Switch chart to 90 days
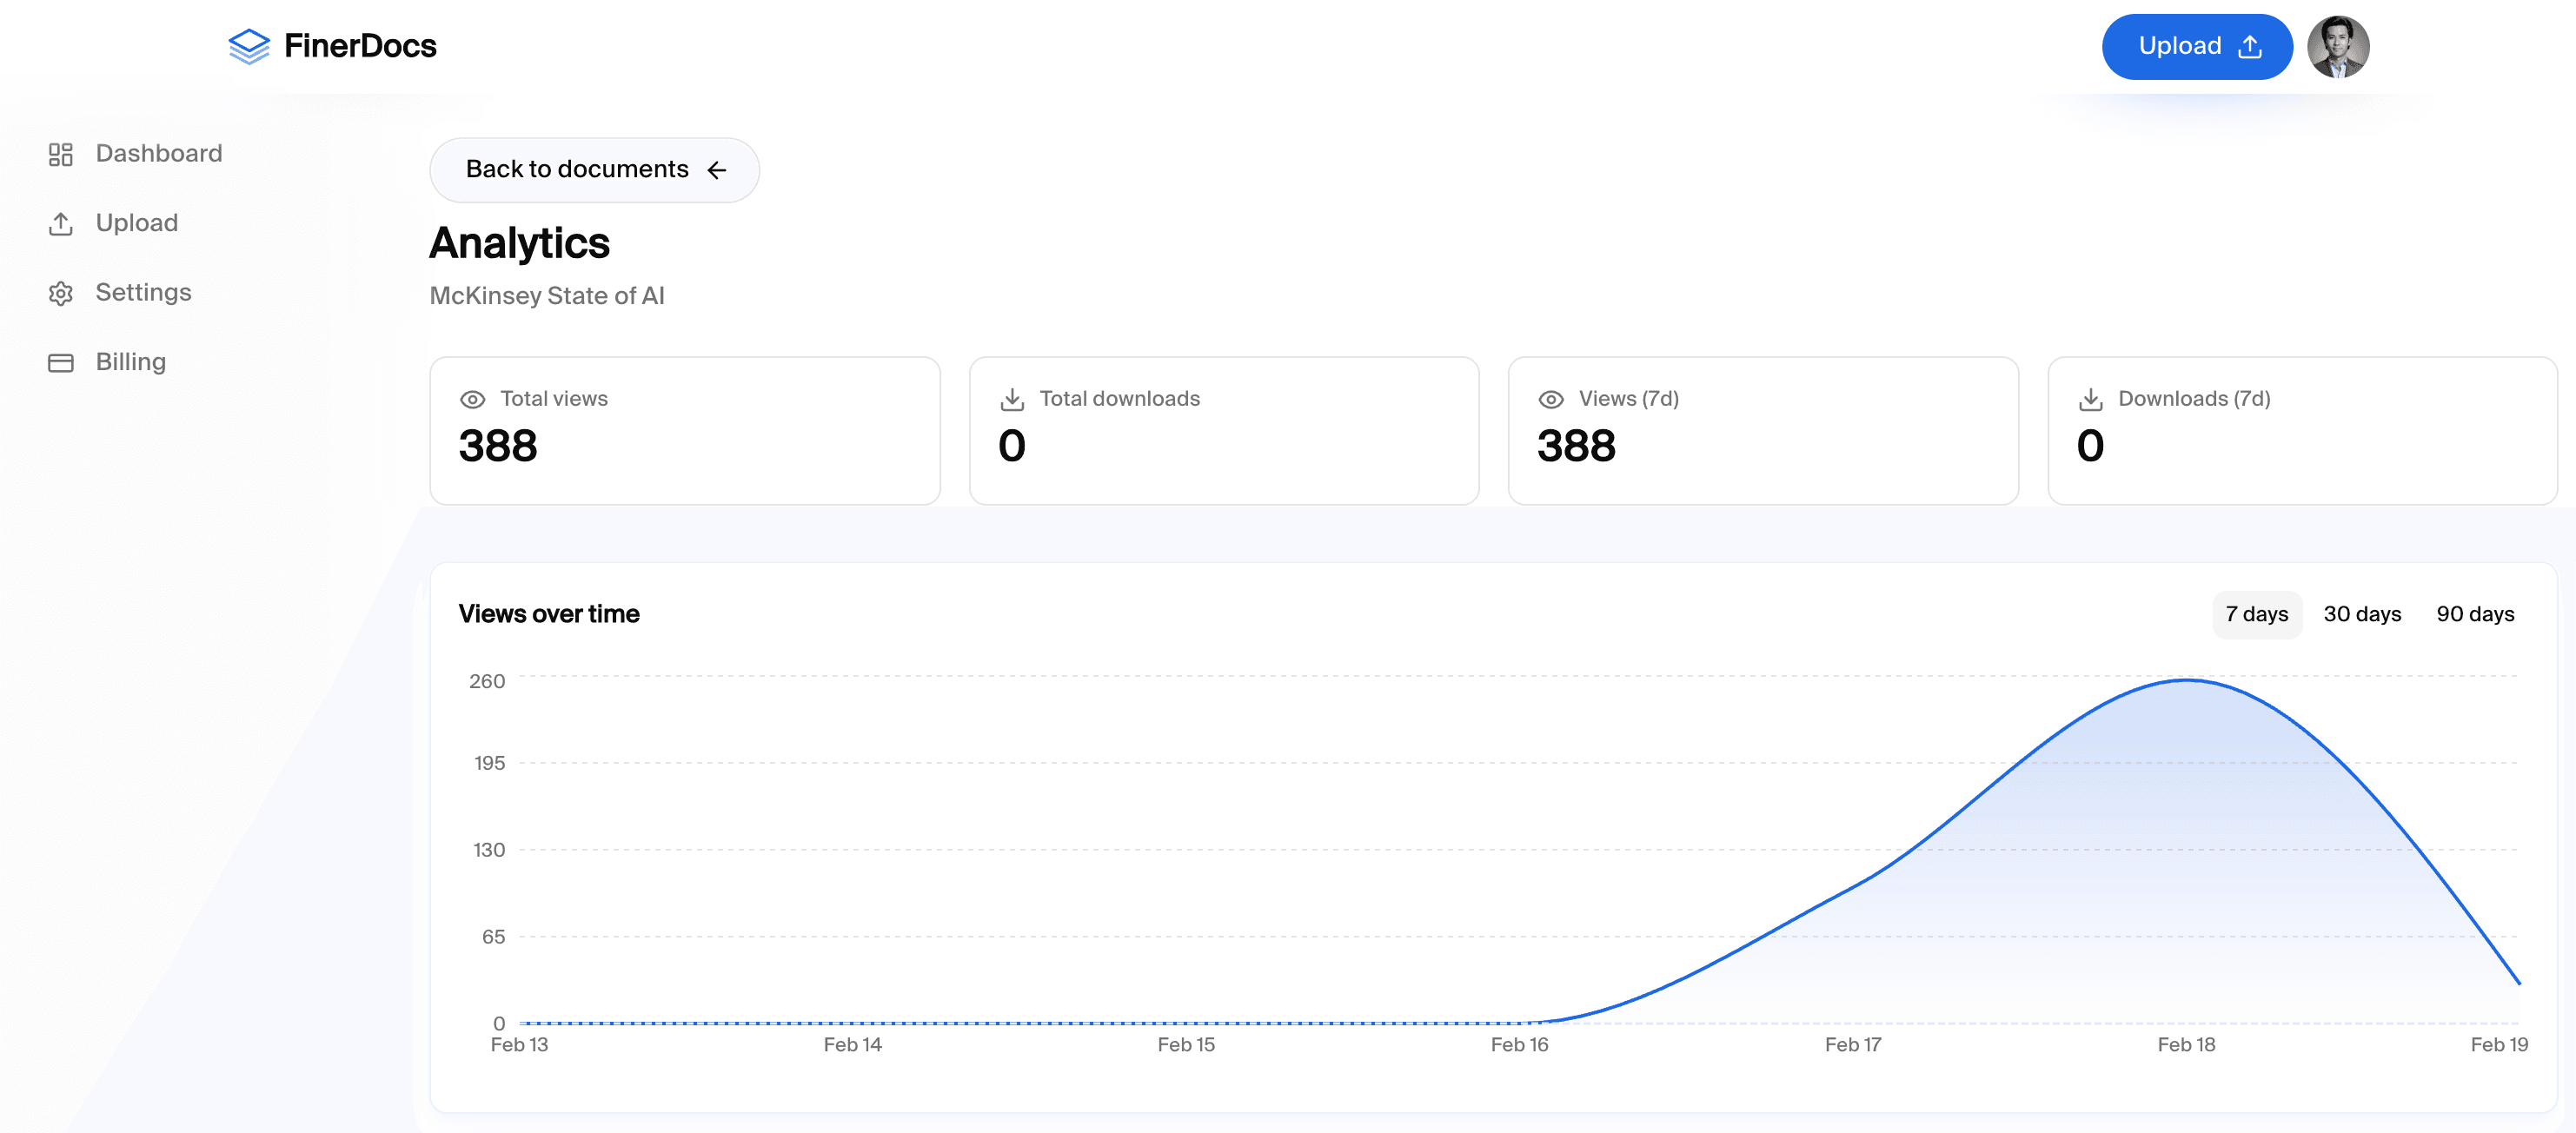The image size is (2576, 1133). pyautogui.click(x=2474, y=614)
